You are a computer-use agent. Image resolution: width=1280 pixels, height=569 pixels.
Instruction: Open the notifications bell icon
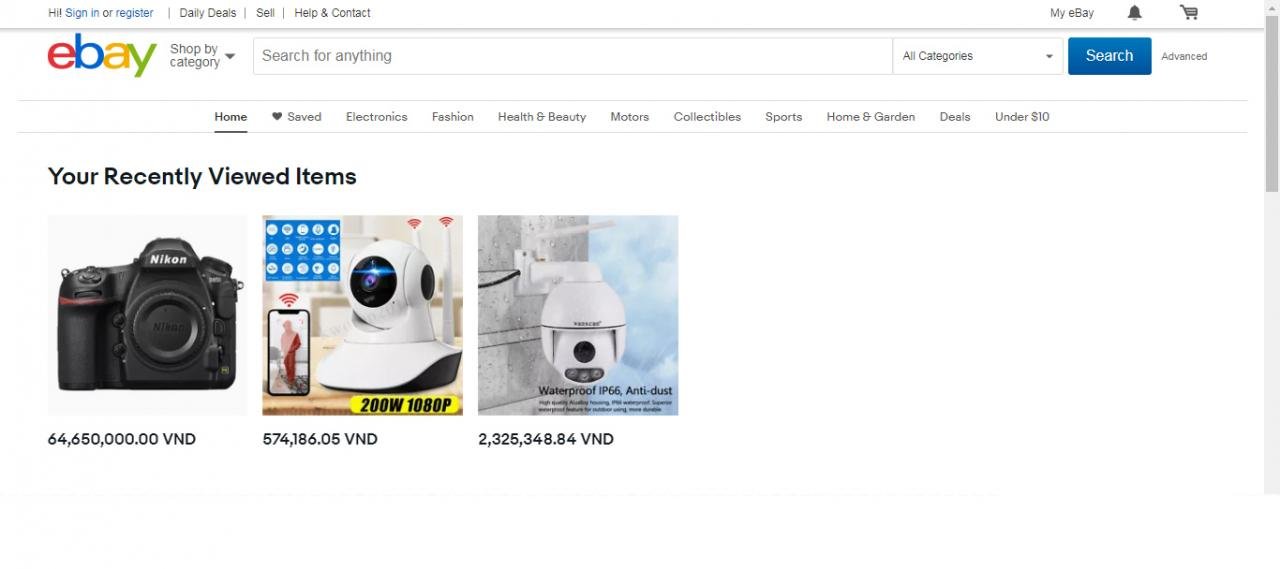point(1134,13)
